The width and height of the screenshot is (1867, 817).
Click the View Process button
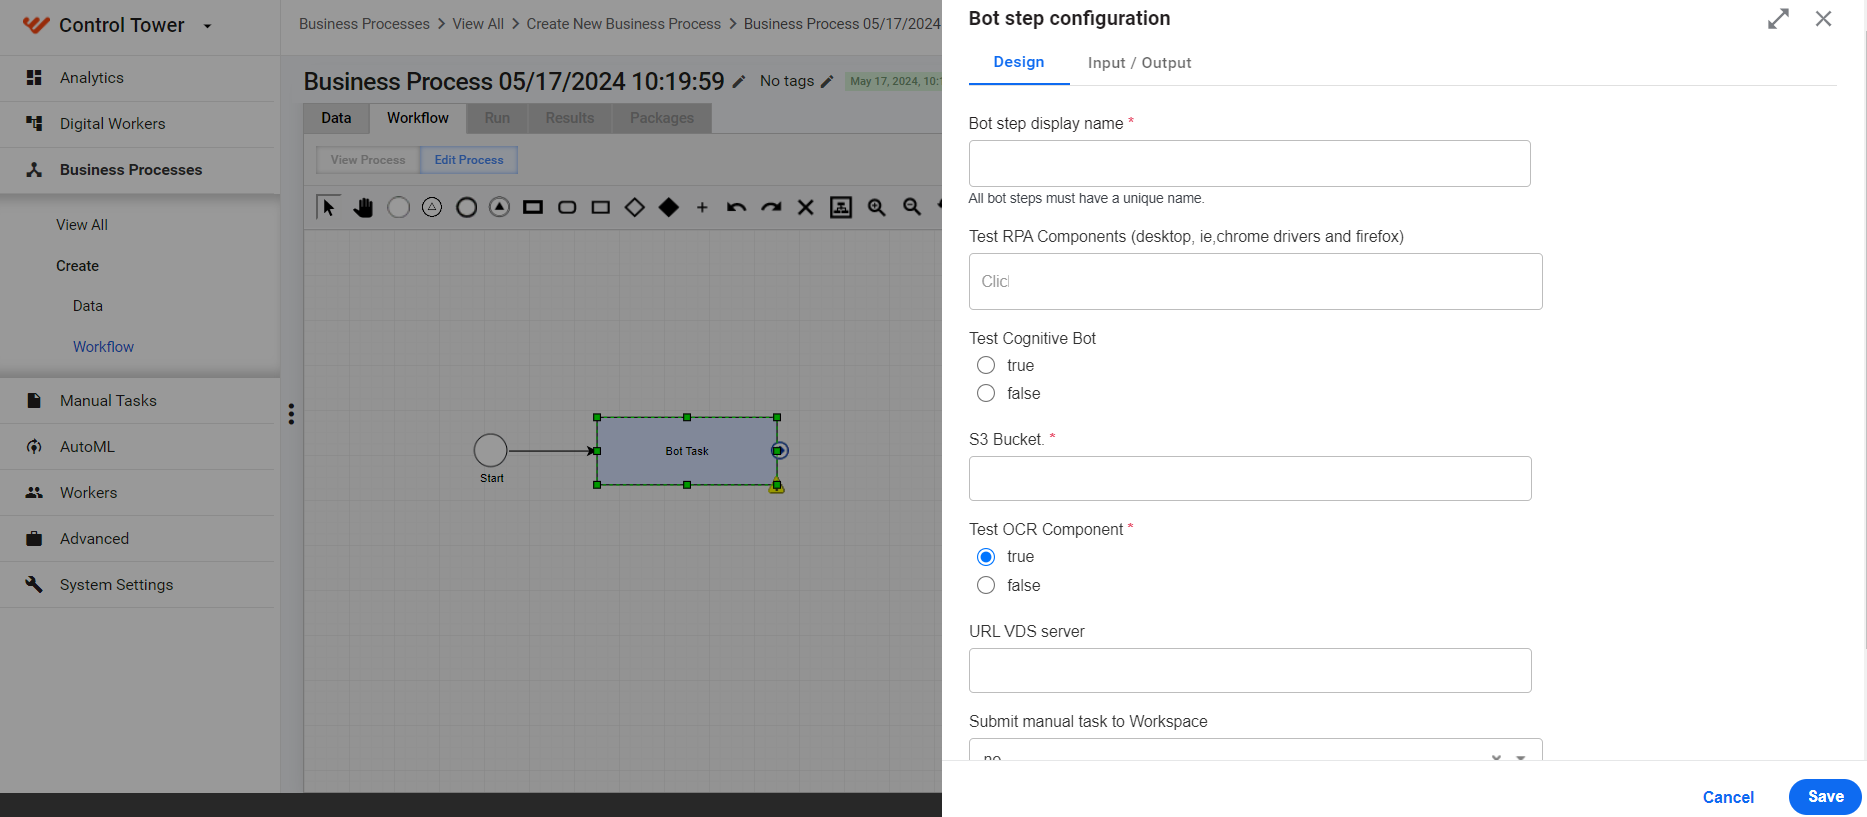(x=368, y=160)
